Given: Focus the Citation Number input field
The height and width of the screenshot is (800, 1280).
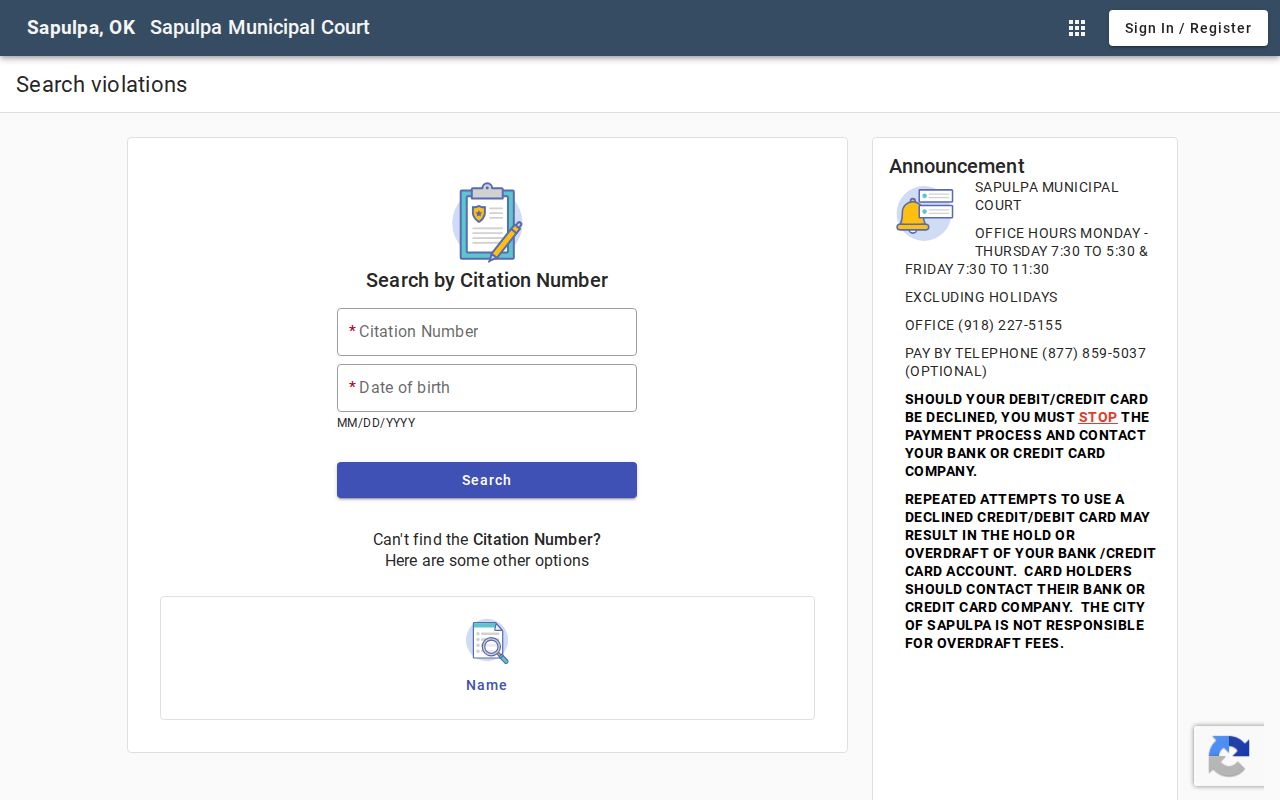Looking at the screenshot, I should tap(487, 332).
